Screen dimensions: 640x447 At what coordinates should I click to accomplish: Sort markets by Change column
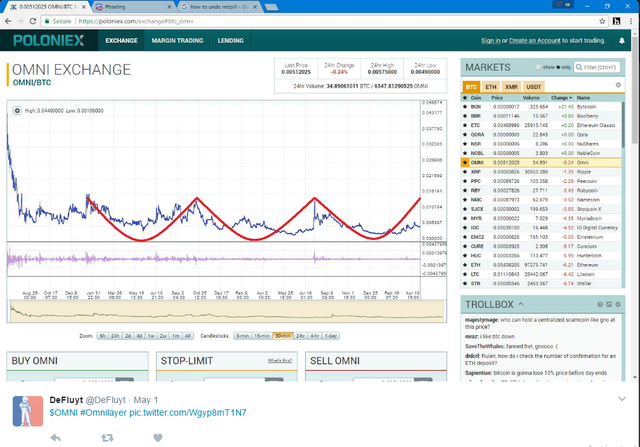click(x=561, y=98)
